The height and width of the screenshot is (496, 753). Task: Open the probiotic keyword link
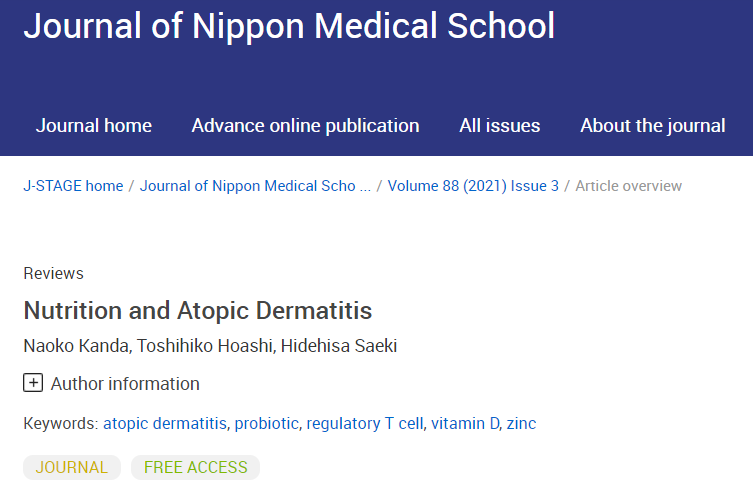pyautogui.click(x=266, y=423)
